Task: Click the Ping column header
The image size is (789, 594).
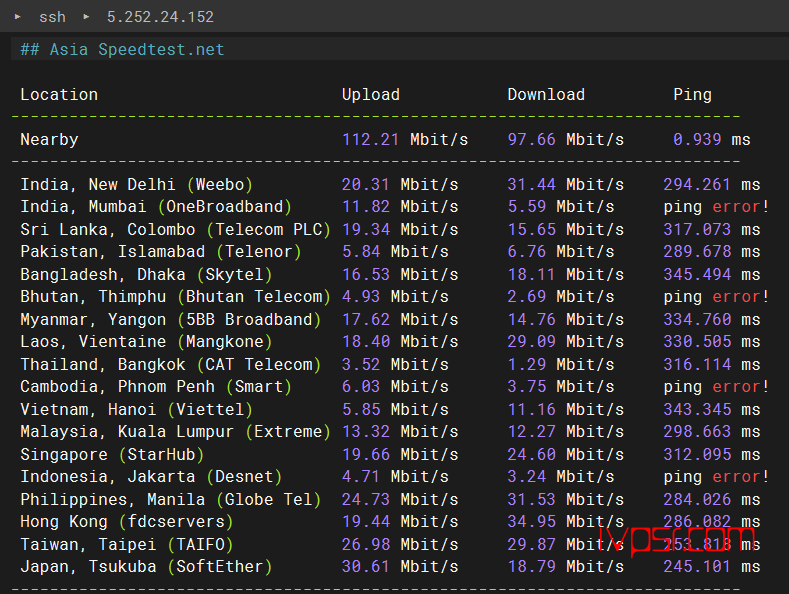Action: [x=692, y=95]
